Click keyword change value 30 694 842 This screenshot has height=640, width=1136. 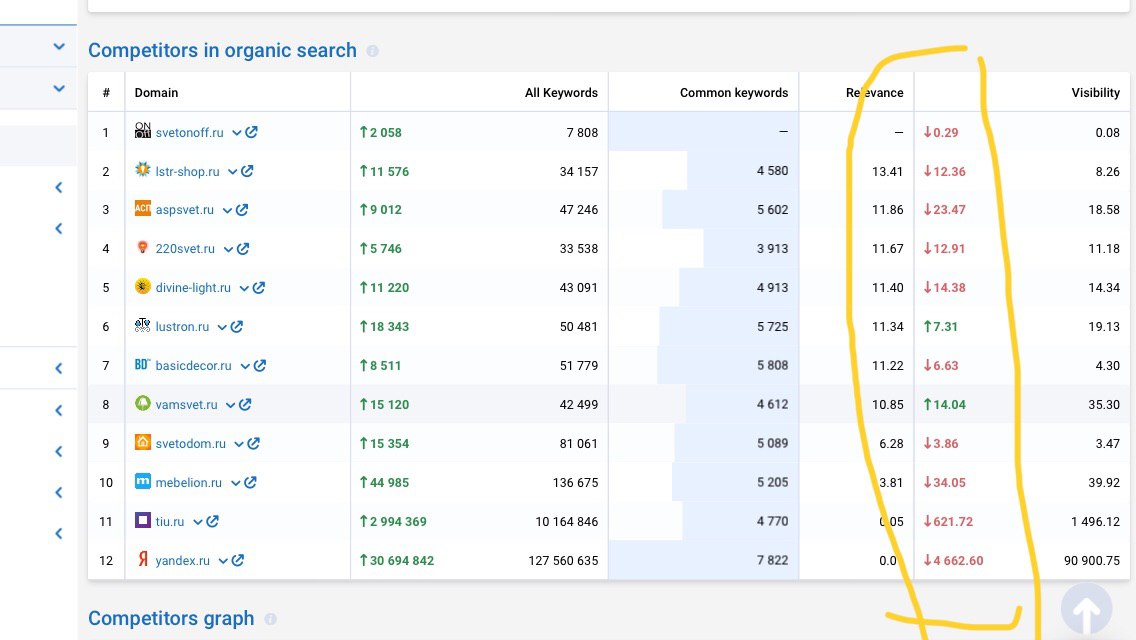pyautogui.click(x=396, y=561)
